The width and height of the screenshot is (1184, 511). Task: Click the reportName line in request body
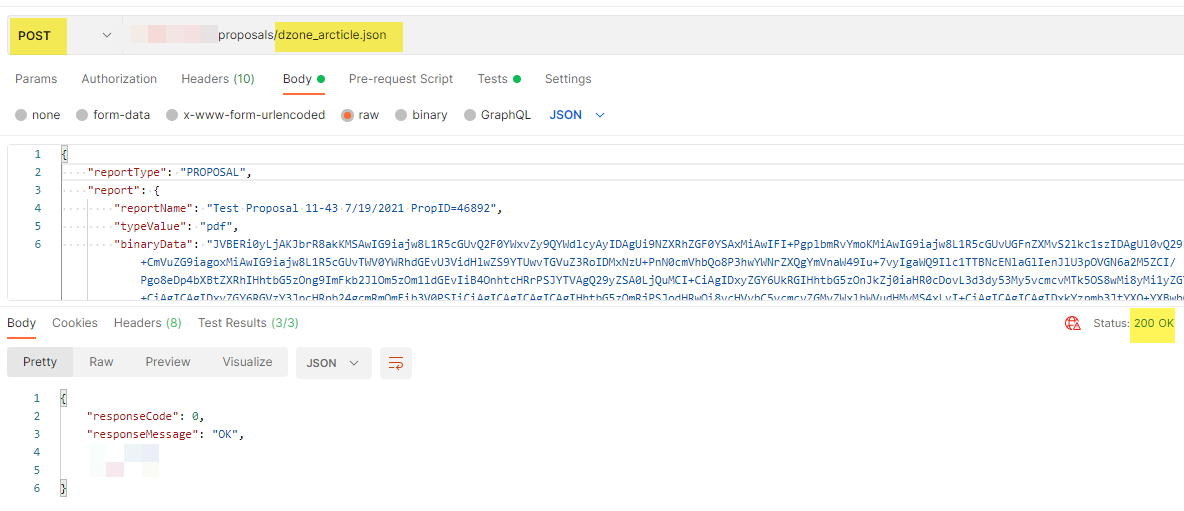pyautogui.click(x=307, y=208)
